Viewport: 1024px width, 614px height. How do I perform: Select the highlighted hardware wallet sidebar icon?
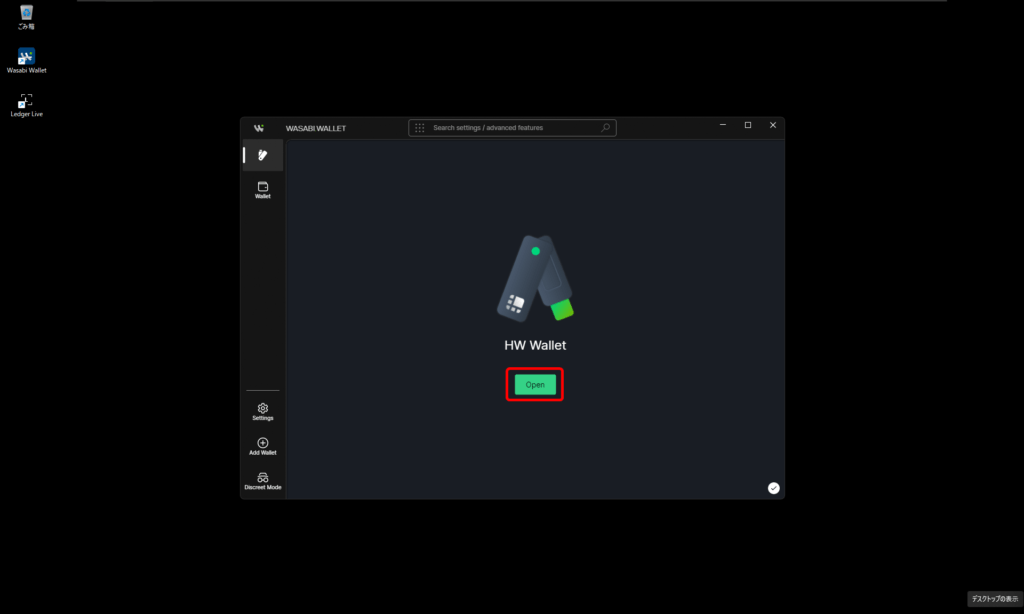[x=263, y=155]
